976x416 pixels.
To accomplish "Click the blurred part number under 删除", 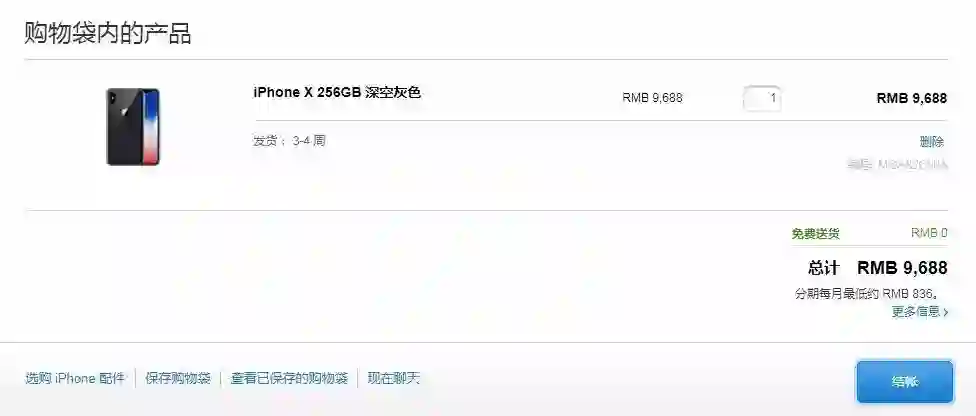I will [x=898, y=164].
